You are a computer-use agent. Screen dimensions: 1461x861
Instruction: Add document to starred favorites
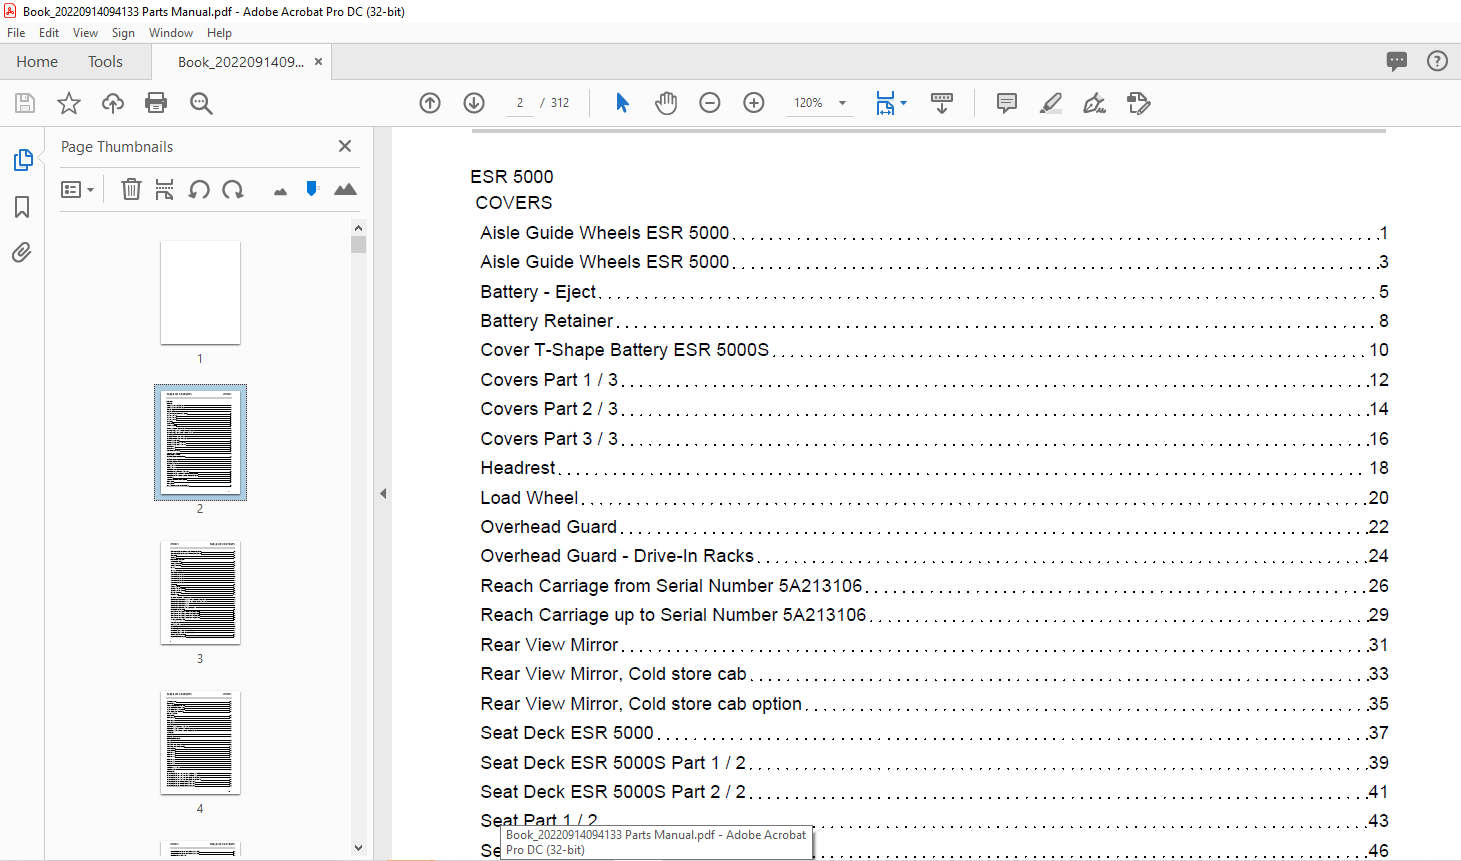[x=69, y=103]
